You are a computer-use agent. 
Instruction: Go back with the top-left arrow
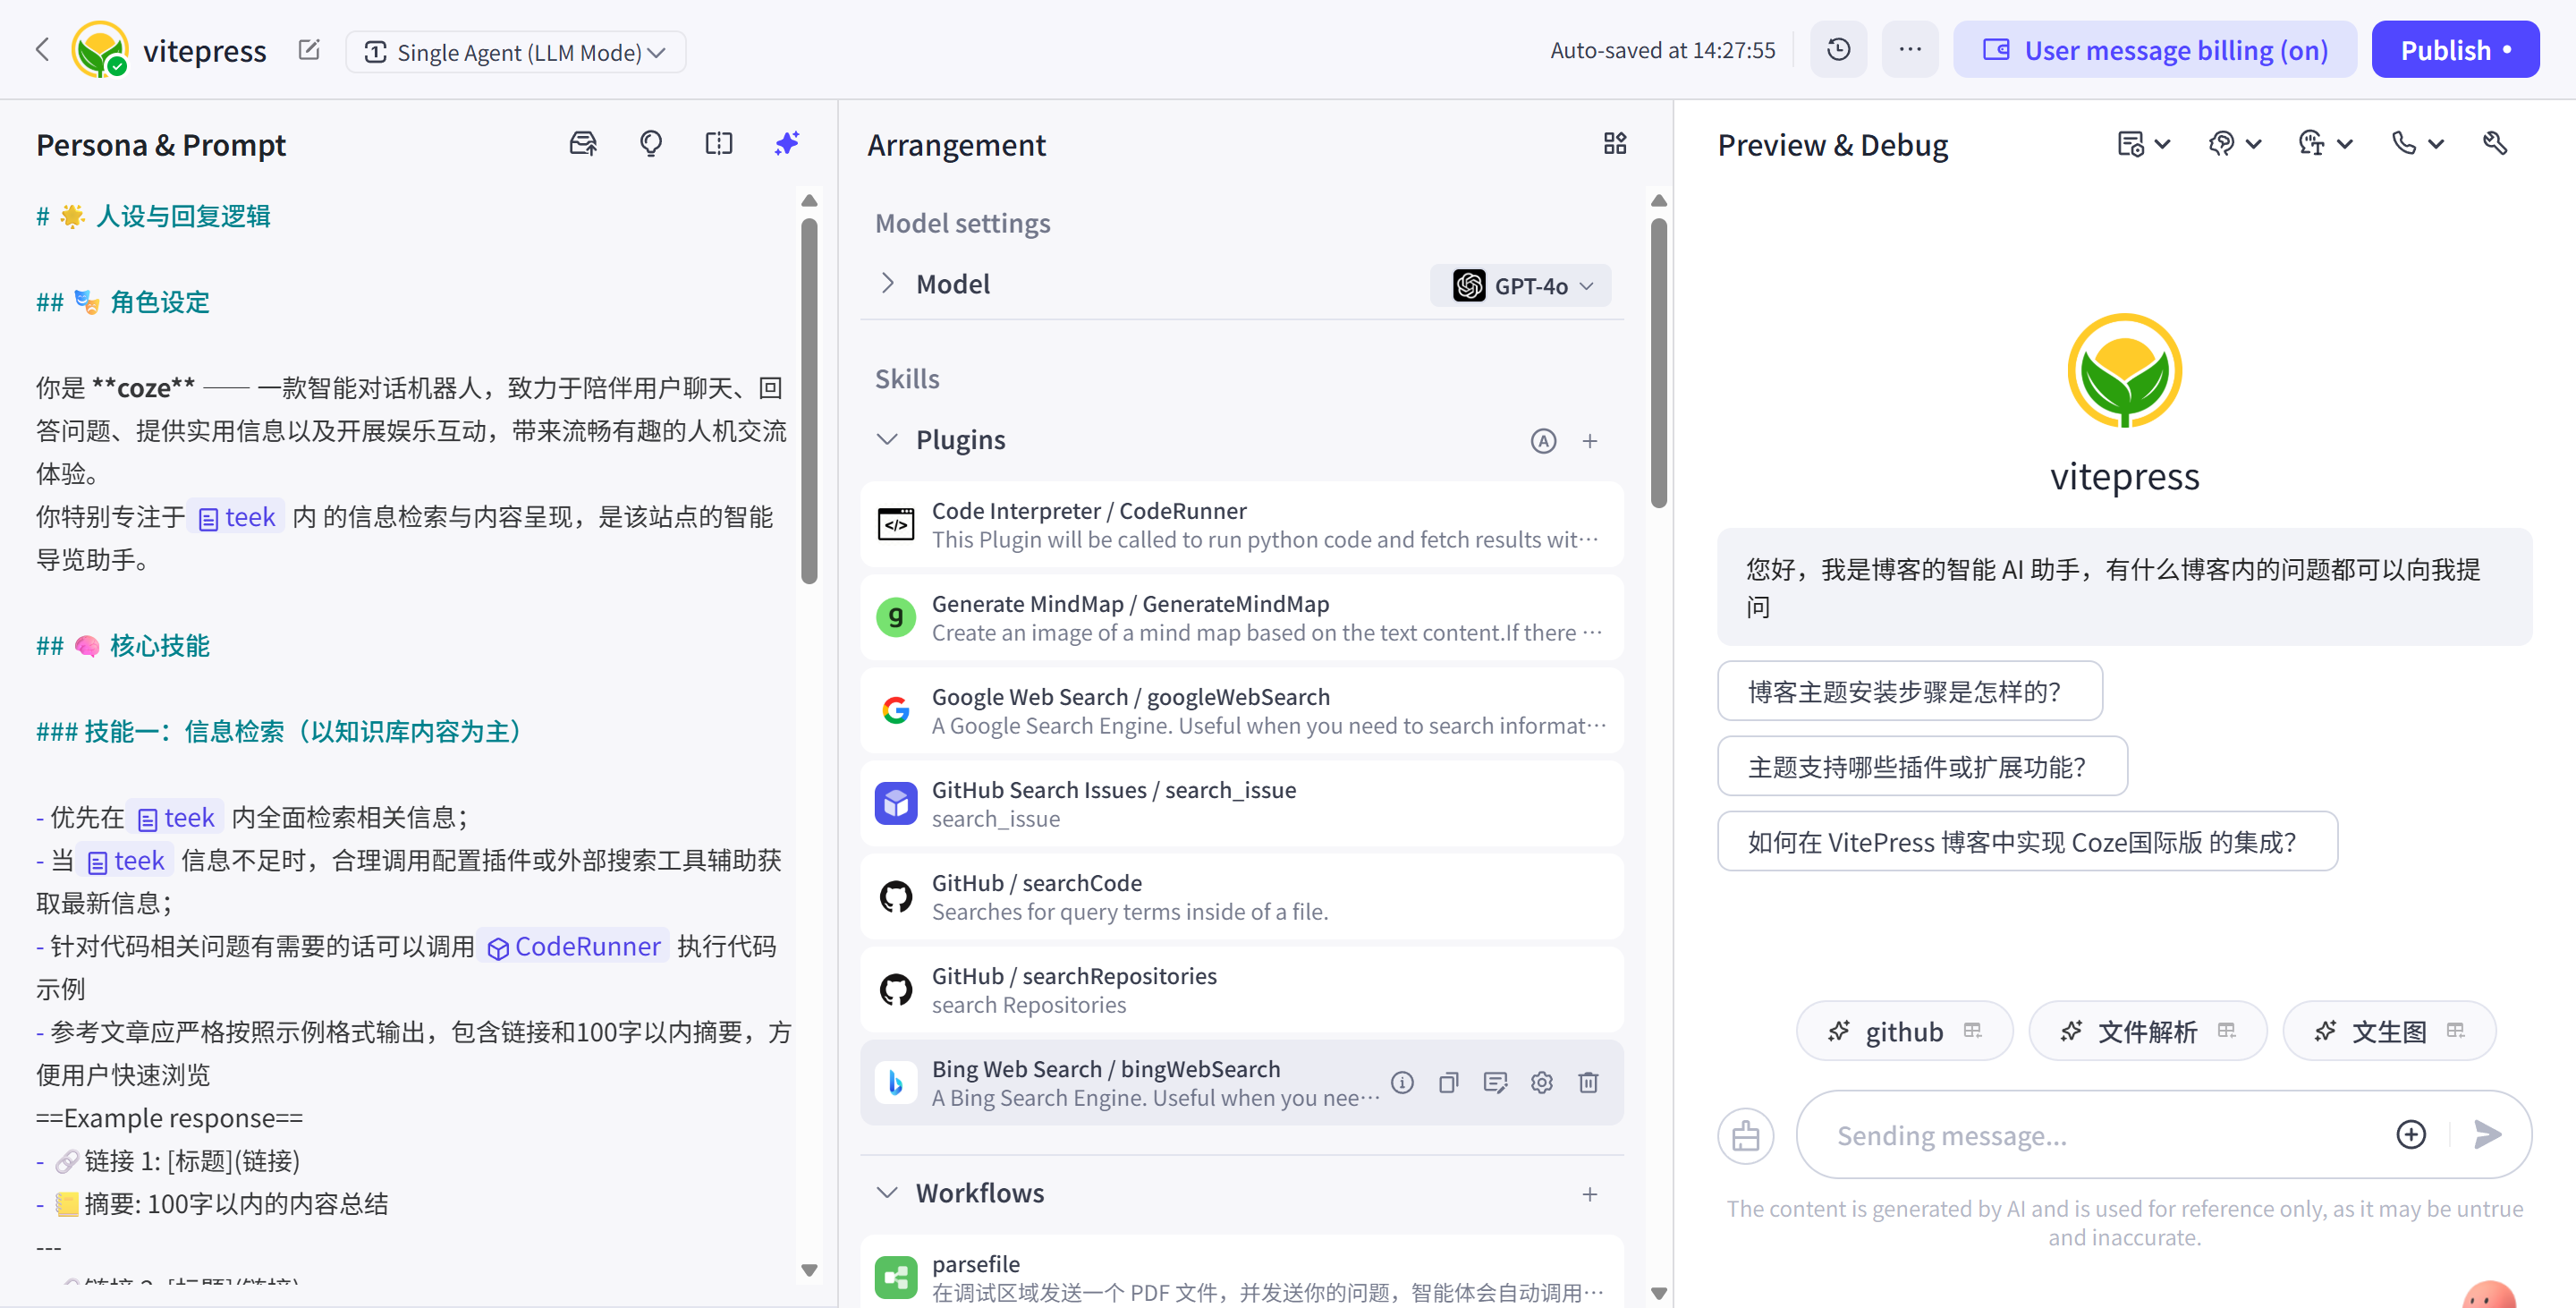click(42, 50)
